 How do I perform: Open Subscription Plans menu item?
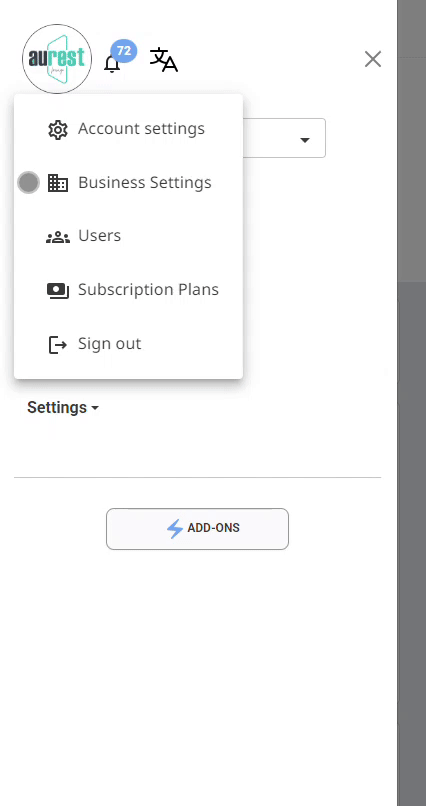128,290
